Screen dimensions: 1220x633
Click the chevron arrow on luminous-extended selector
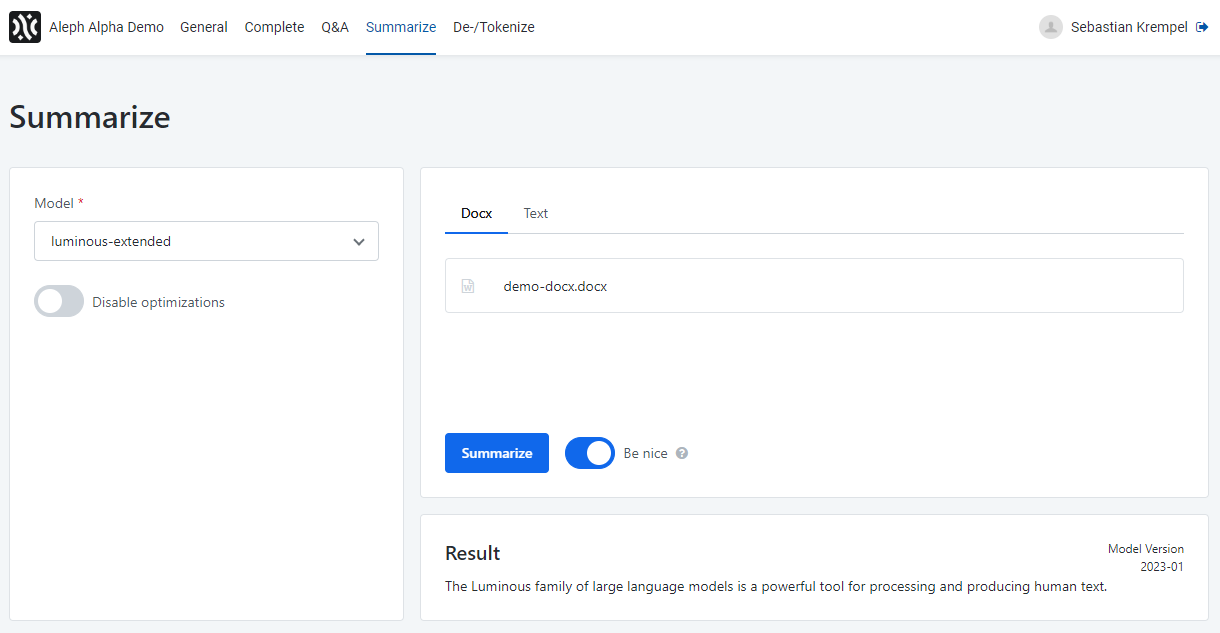click(x=359, y=241)
